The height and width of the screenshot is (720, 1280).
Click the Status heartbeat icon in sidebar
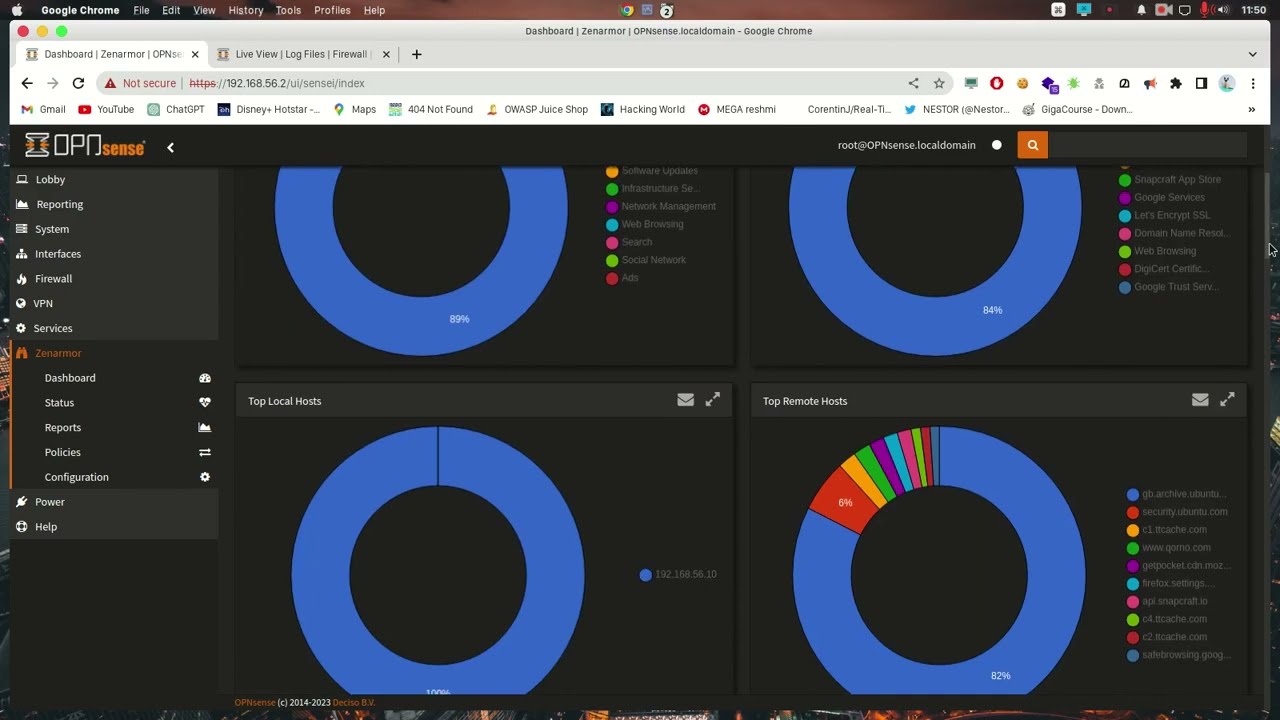tap(205, 403)
